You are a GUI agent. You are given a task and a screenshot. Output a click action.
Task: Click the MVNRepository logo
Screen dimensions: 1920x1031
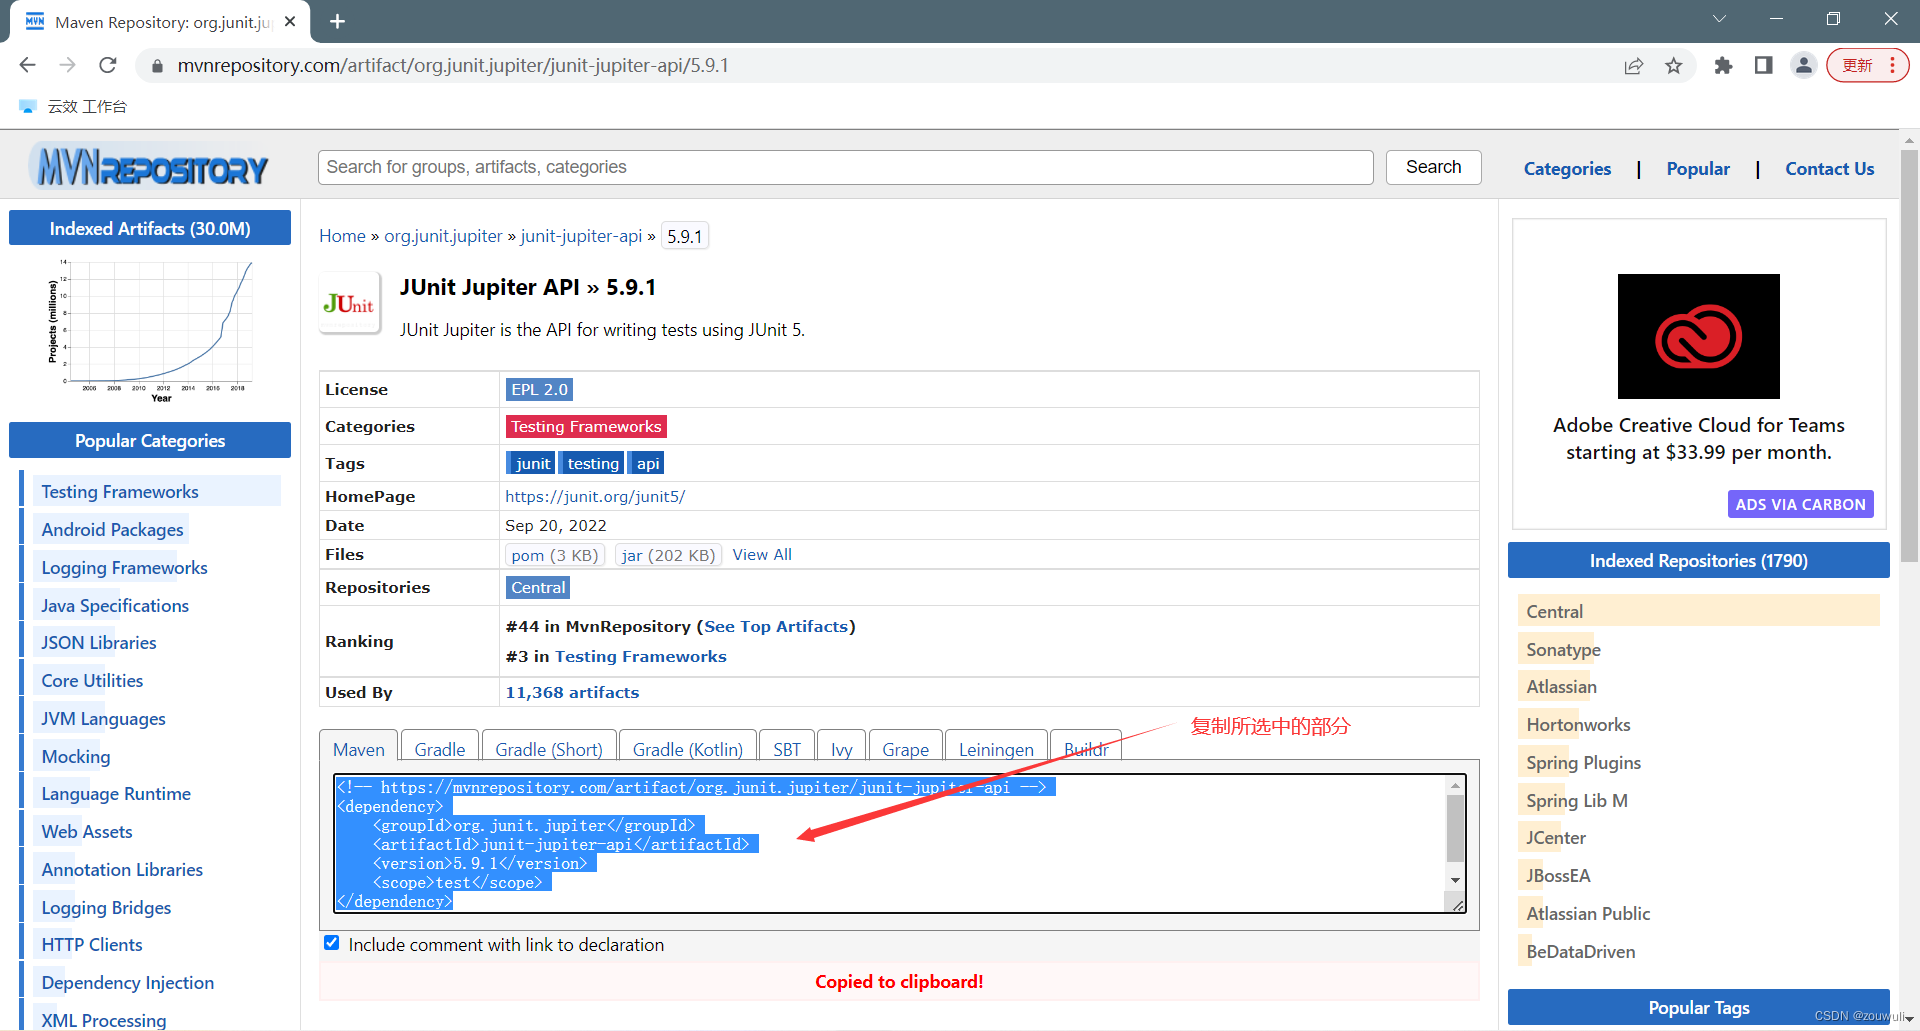coord(150,167)
